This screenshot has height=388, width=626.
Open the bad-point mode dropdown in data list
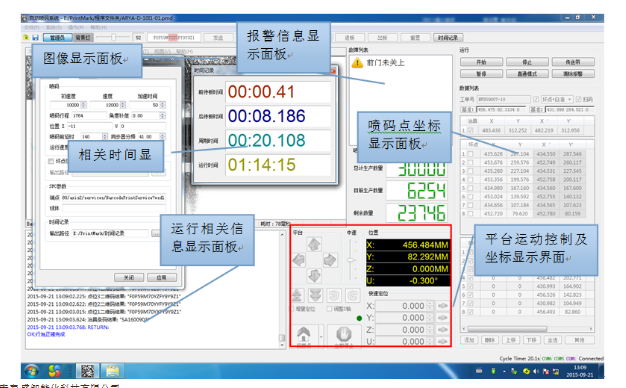click(x=557, y=99)
